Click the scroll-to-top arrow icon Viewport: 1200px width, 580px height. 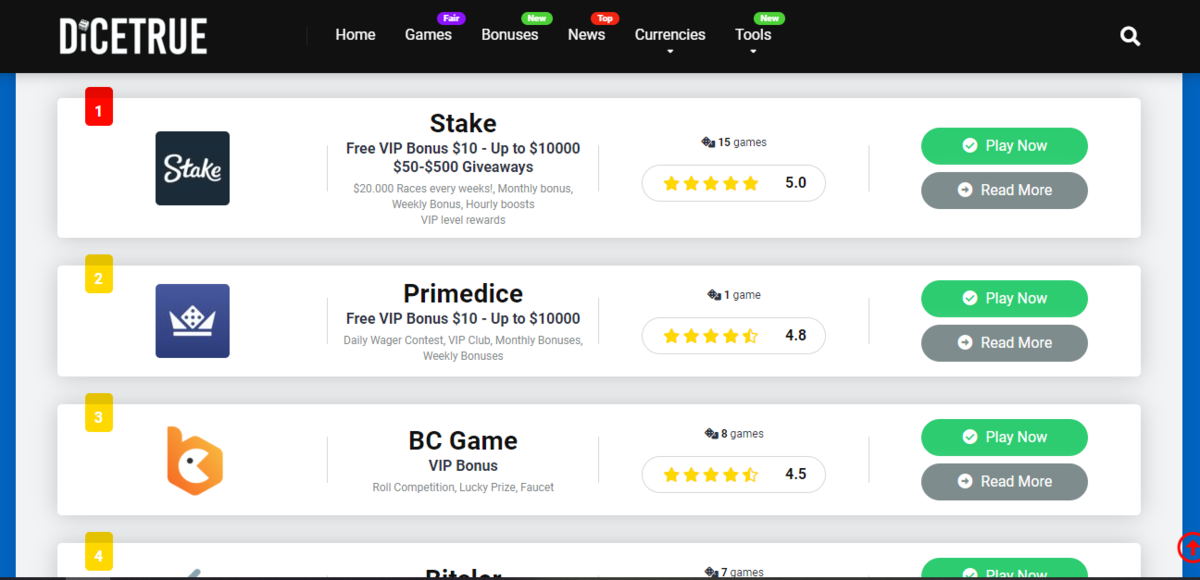[1189, 547]
